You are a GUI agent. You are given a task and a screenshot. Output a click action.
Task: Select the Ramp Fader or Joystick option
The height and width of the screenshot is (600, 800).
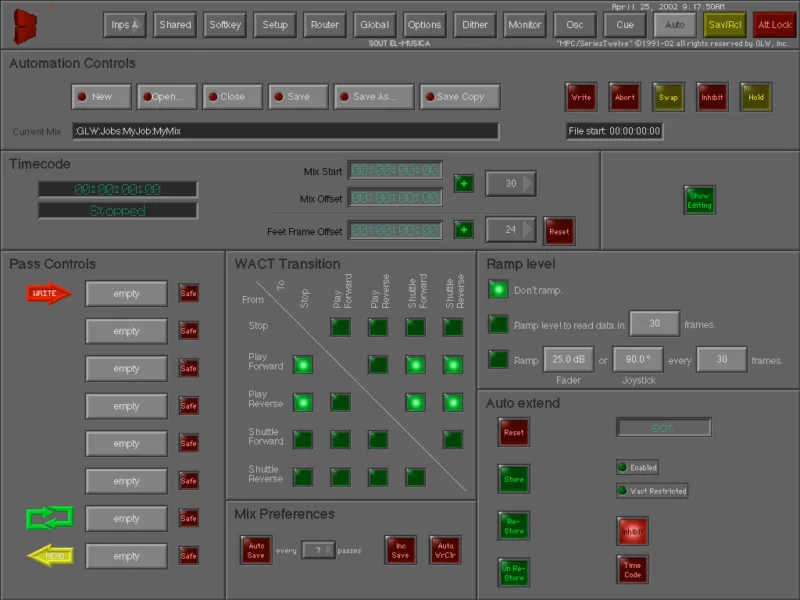pyautogui.click(x=498, y=360)
